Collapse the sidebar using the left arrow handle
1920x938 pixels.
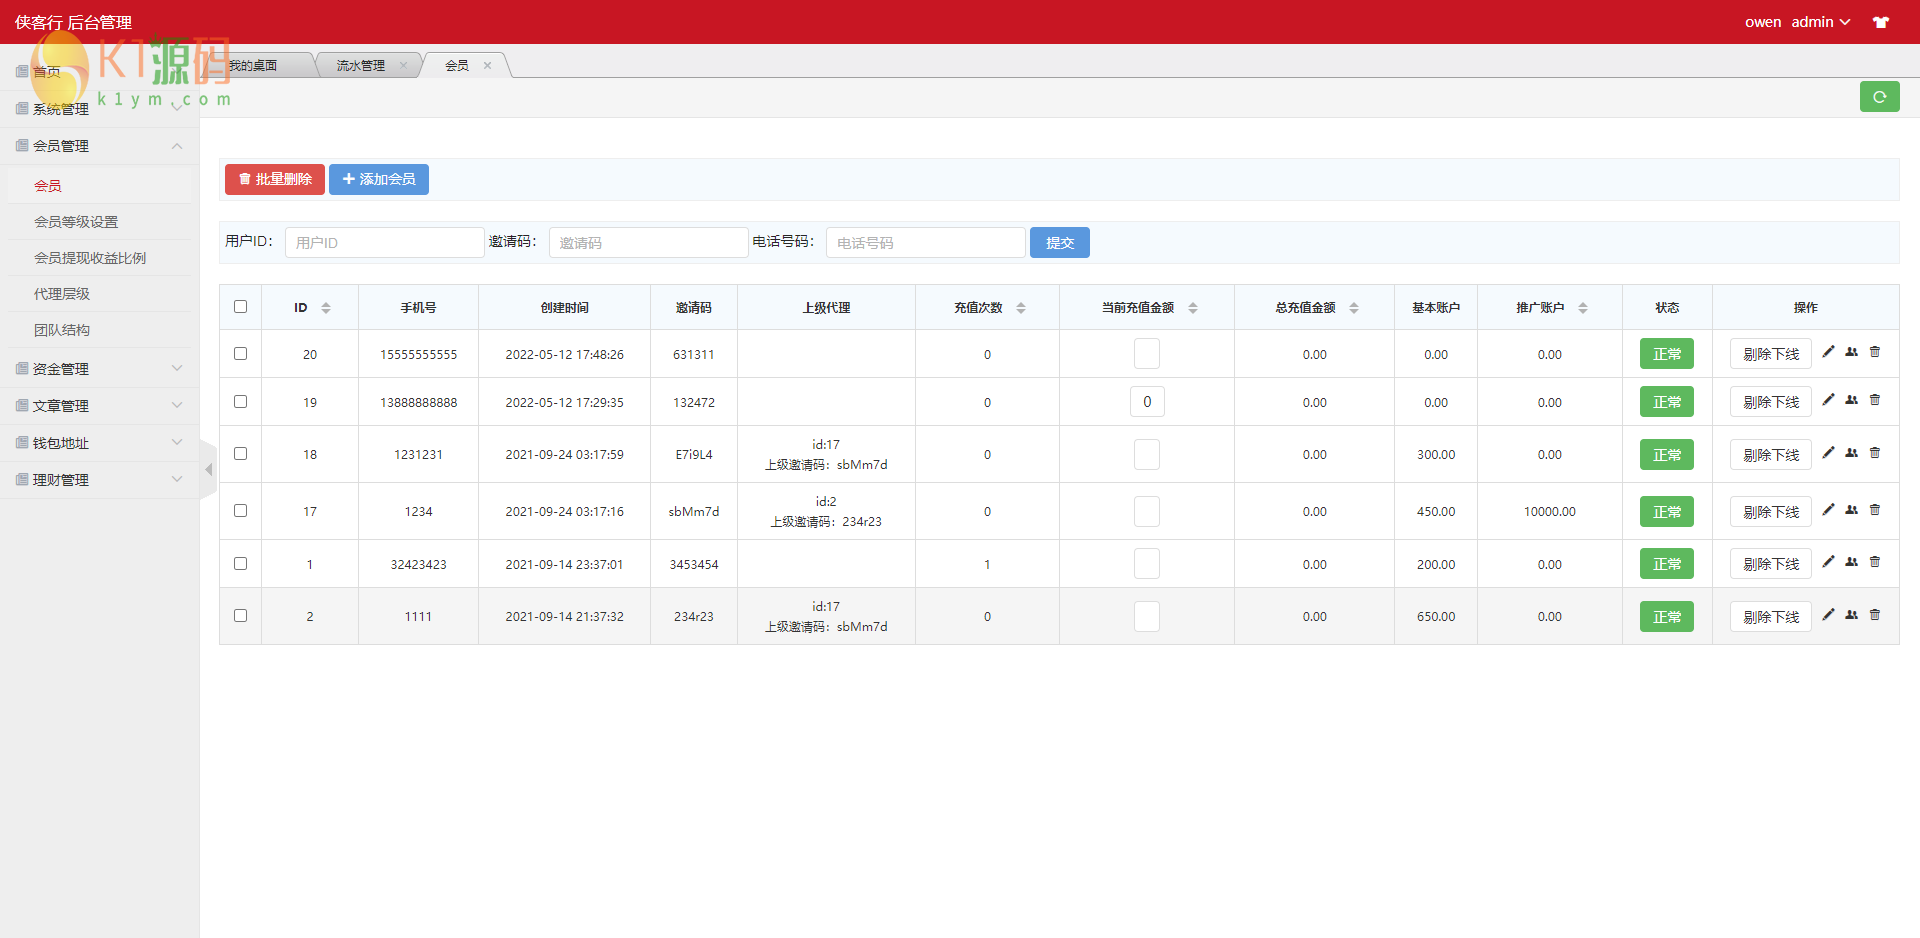[x=208, y=469]
